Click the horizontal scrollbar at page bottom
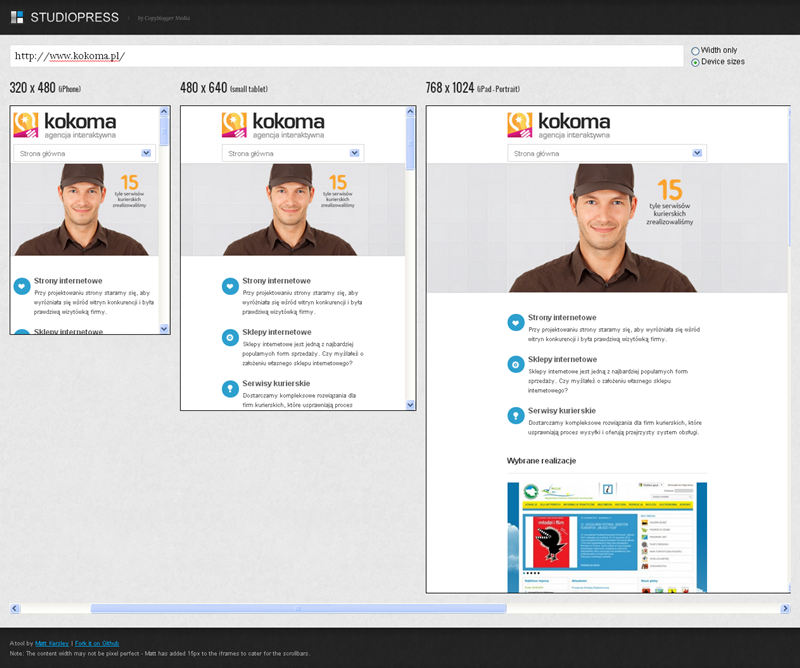 click(x=298, y=608)
